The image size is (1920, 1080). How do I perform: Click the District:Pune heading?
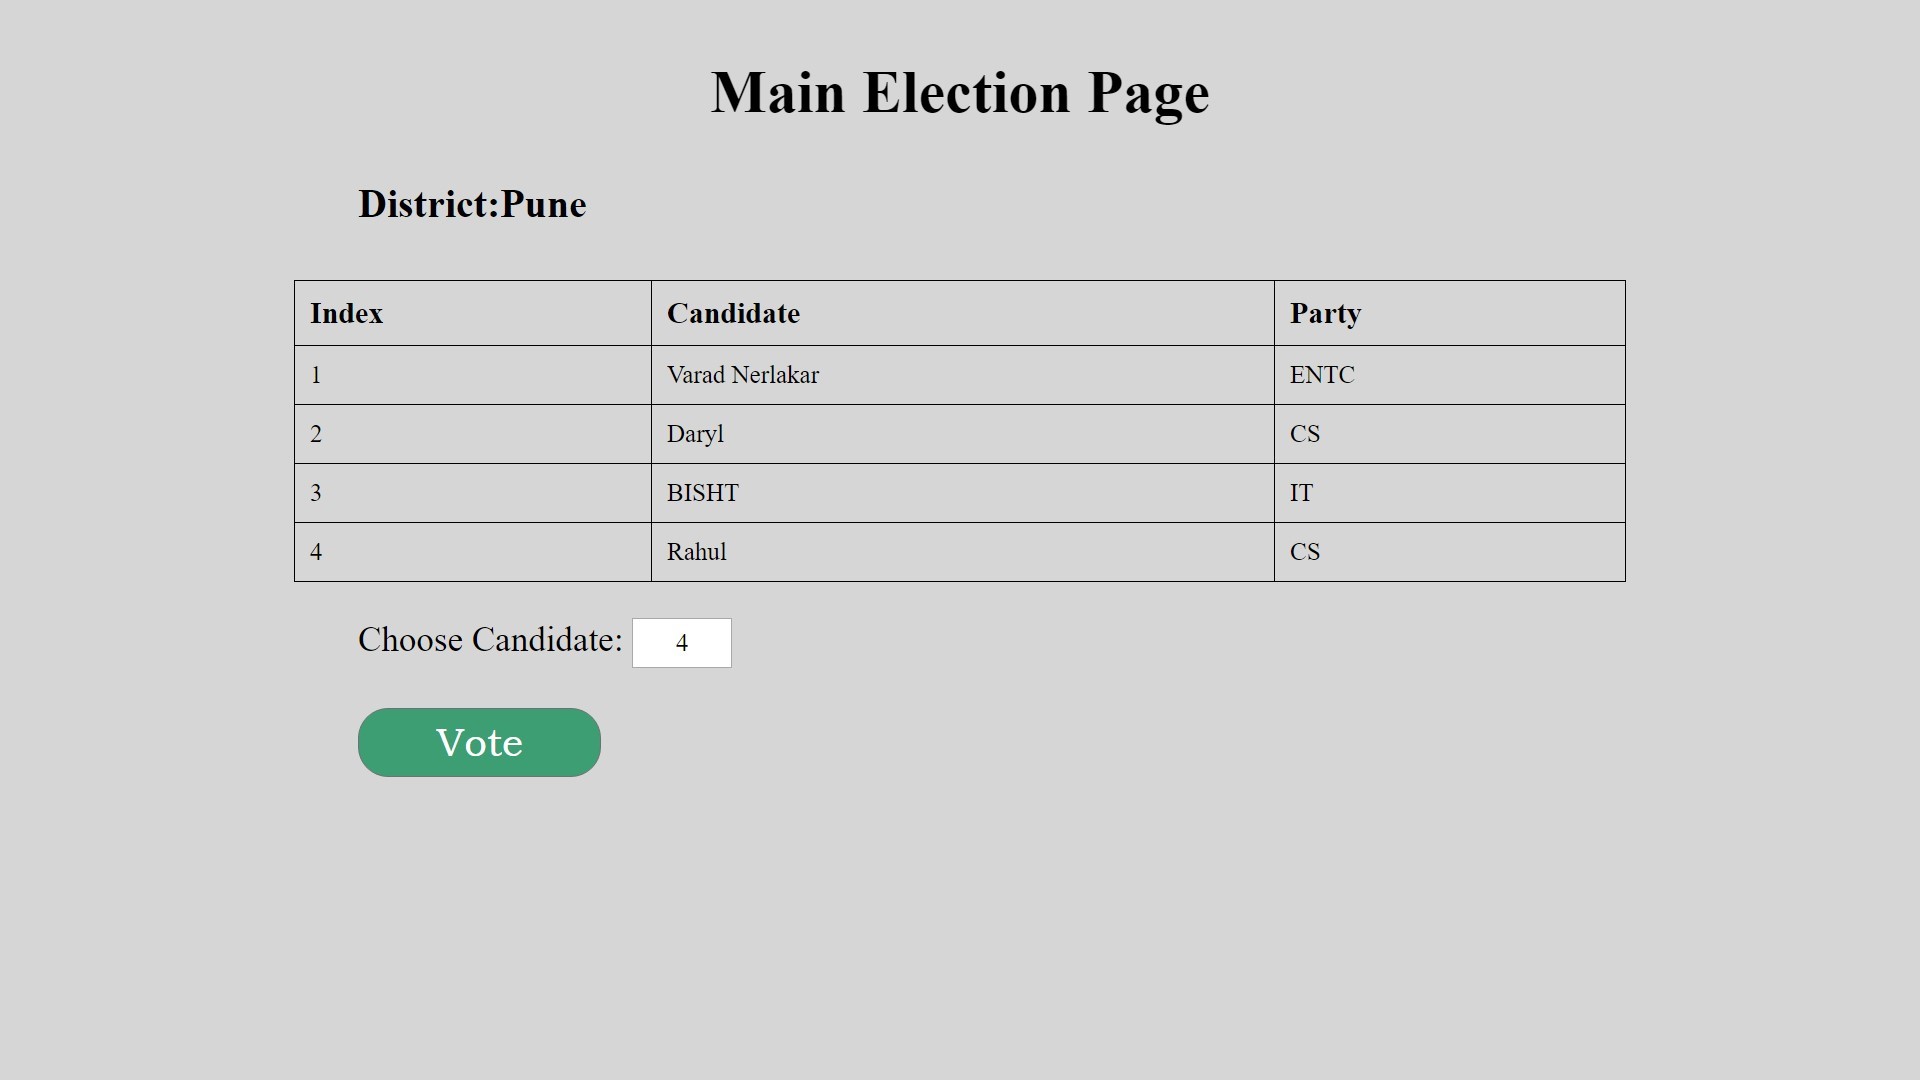pyautogui.click(x=472, y=204)
